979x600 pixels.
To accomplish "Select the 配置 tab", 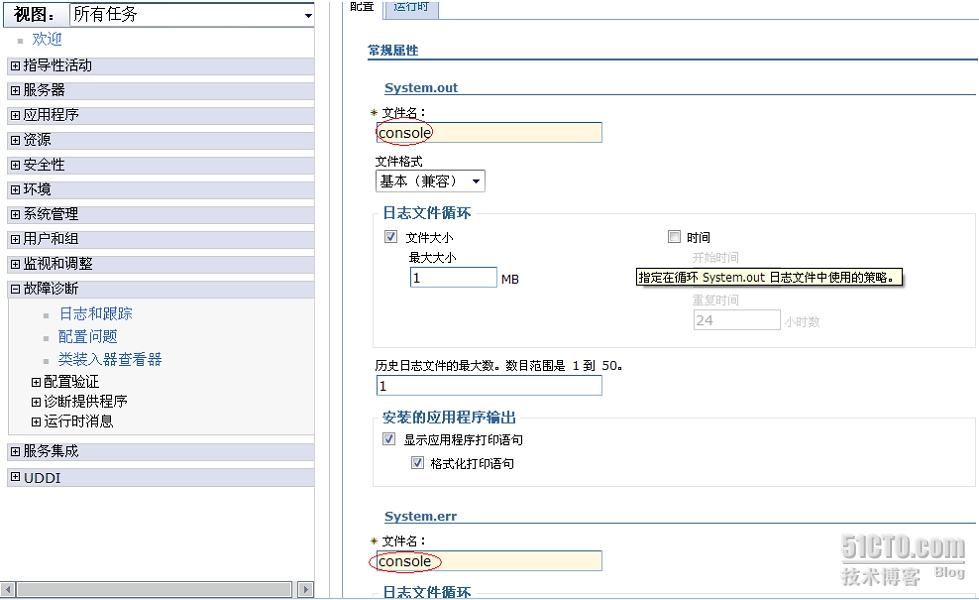I will [360, 8].
